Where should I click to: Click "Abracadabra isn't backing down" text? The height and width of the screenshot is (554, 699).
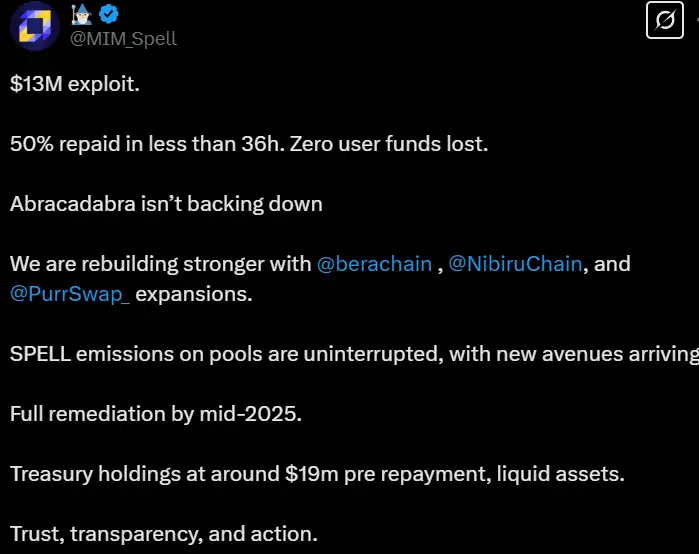pyautogui.click(x=166, y=204)
